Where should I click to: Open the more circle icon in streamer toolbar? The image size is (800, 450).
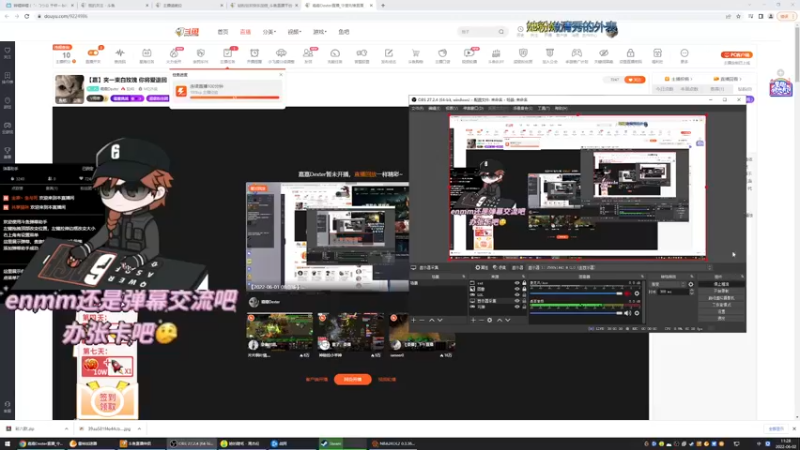coord(684,53)
